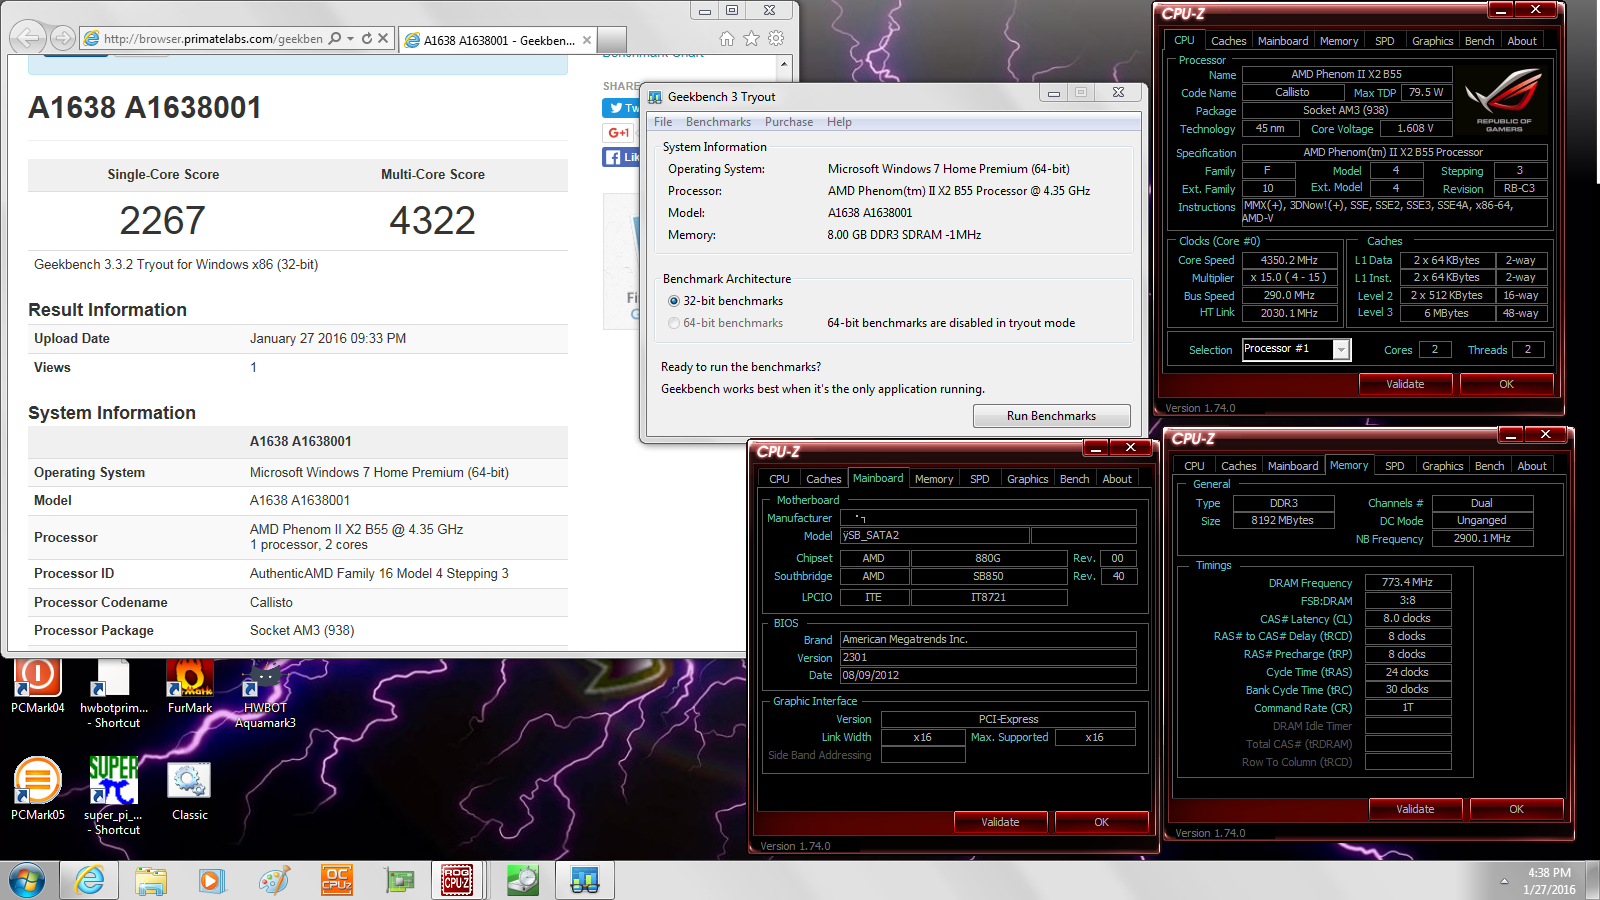This screenshot has height=900, width=1600.
Task: Click DRAM Frequency value 773.4 MHz
Action: [1407, 582]
